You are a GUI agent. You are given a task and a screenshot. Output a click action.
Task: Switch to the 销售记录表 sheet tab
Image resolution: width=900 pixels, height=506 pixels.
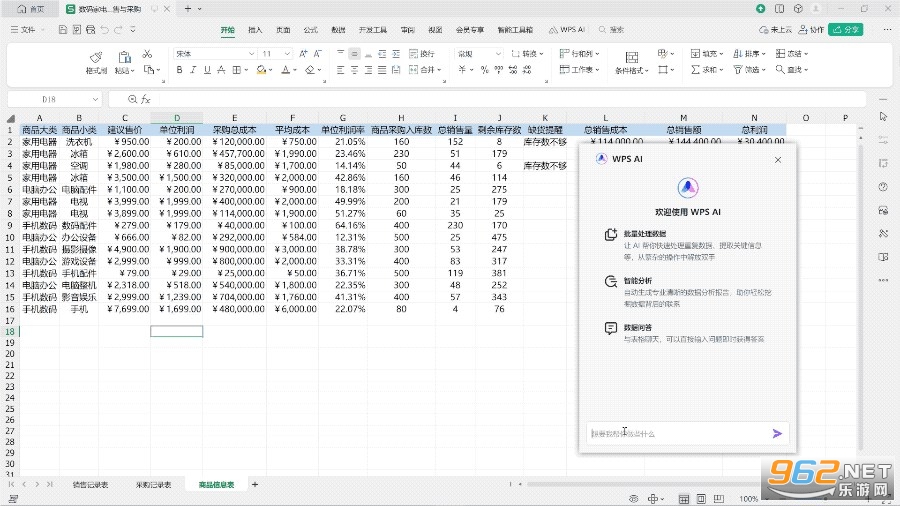[90, 485]
